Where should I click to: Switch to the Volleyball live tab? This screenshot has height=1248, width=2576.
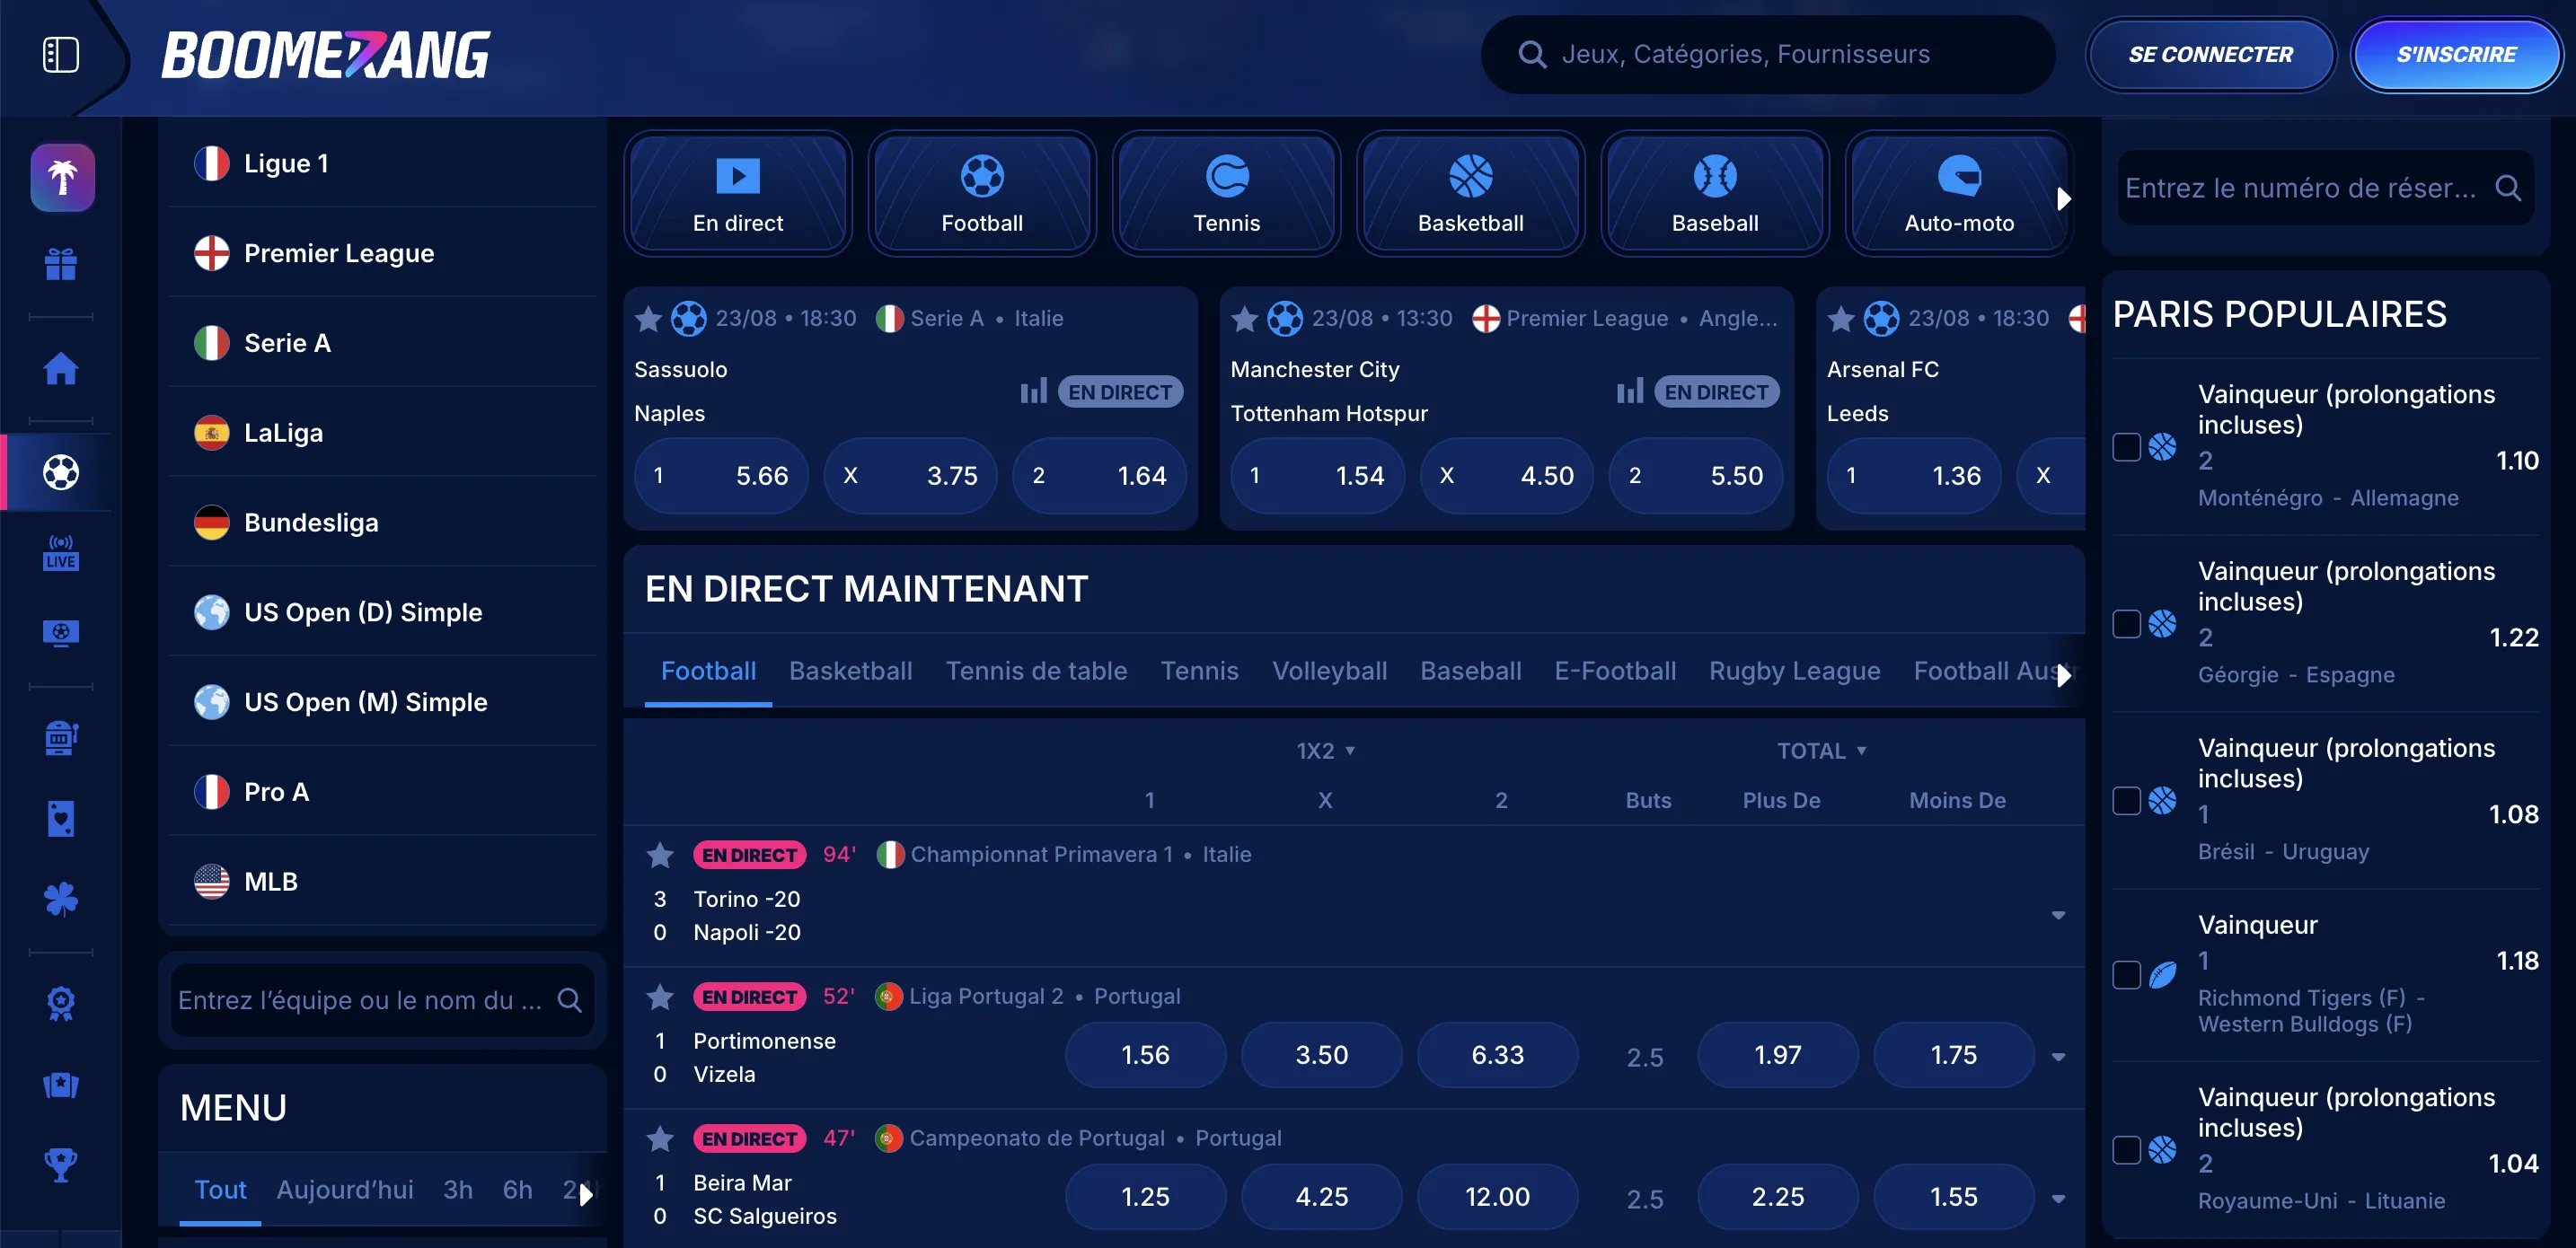1330,671
